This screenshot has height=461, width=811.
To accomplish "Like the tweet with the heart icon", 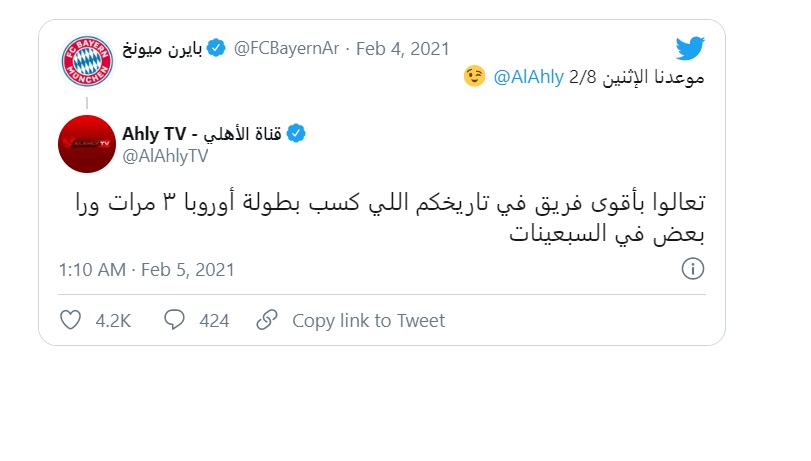I will coord(70,320).
